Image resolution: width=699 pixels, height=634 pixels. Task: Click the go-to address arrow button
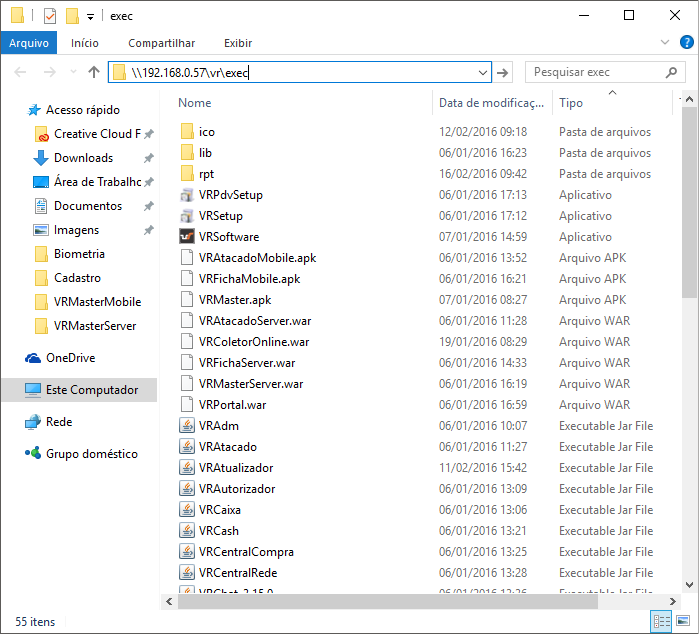click(x=504, y=72)
